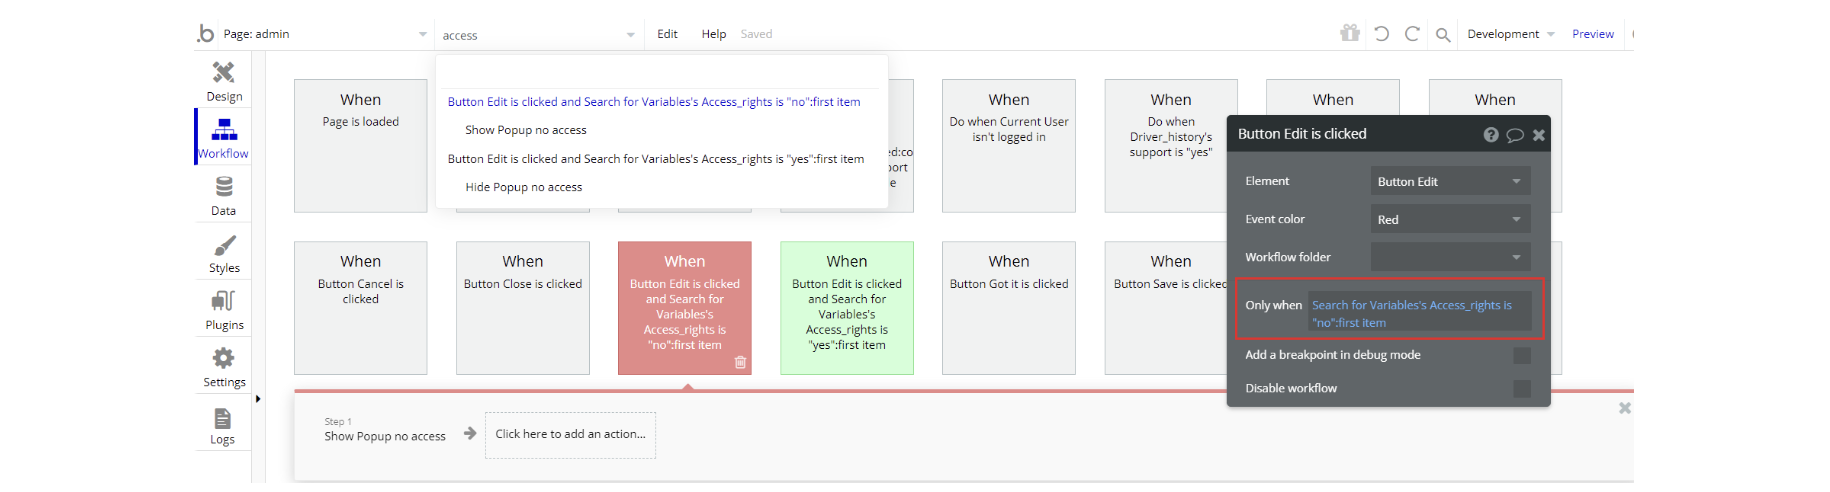Open the Design tab in sidebar
The image size is (1830, 492).
[224, 81]
